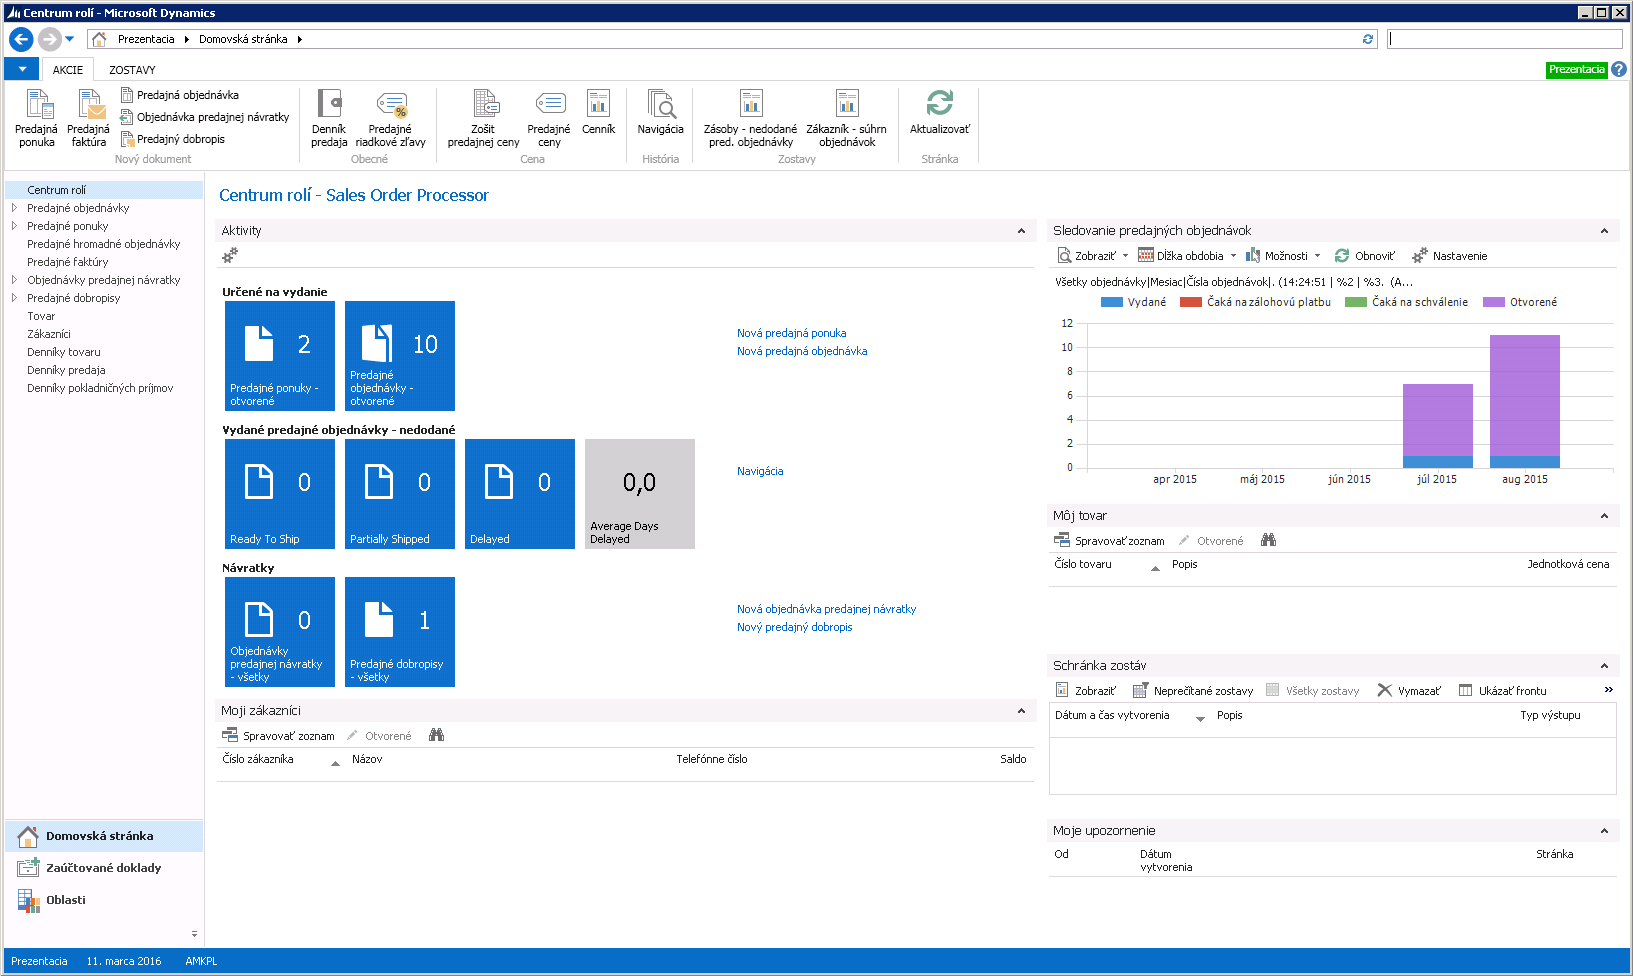Open Oblasti navigation section
This screenshot has height=976, width=1633.
pos(104,900)
